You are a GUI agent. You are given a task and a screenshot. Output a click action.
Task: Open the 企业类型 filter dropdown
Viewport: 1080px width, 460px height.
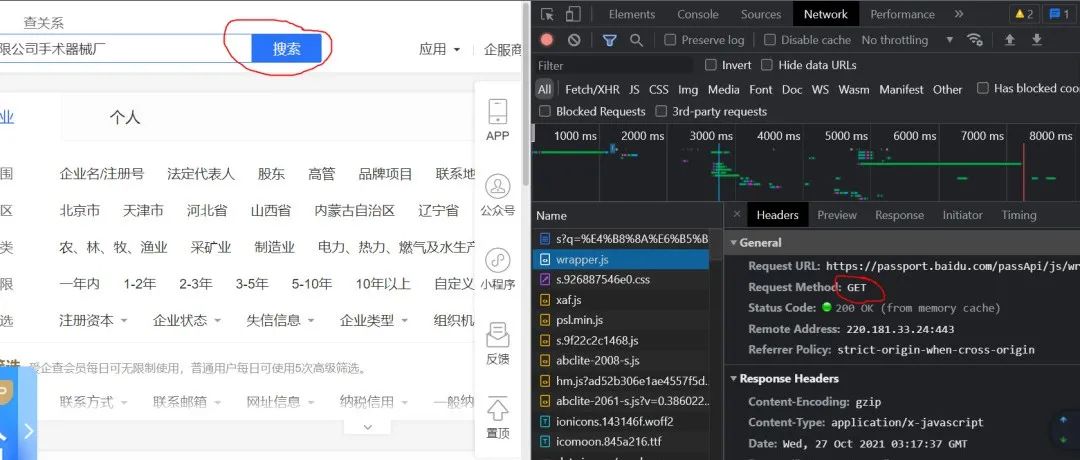pyautogui.click(x=374, y=320)
